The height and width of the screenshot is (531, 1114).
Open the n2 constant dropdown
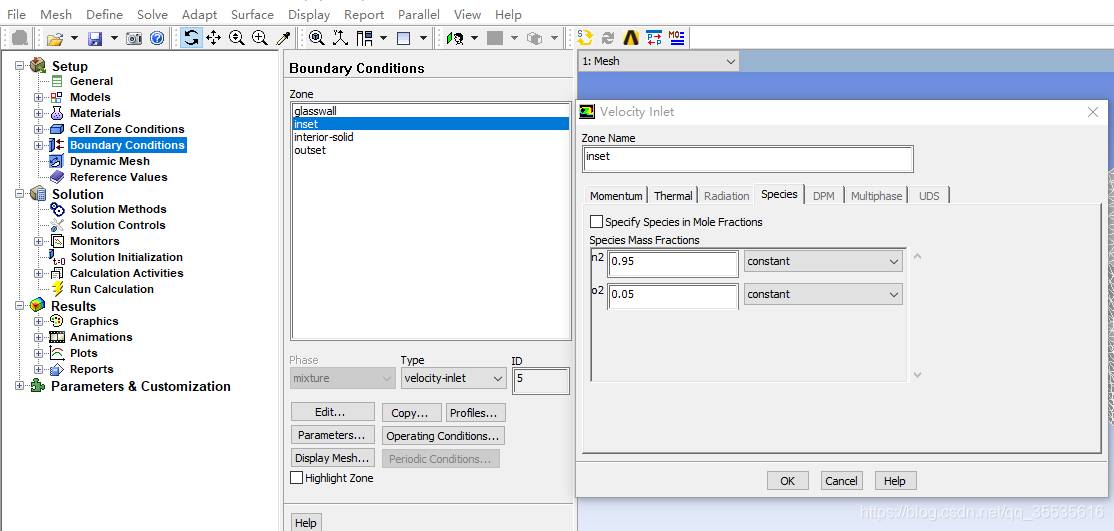[823, 262]
